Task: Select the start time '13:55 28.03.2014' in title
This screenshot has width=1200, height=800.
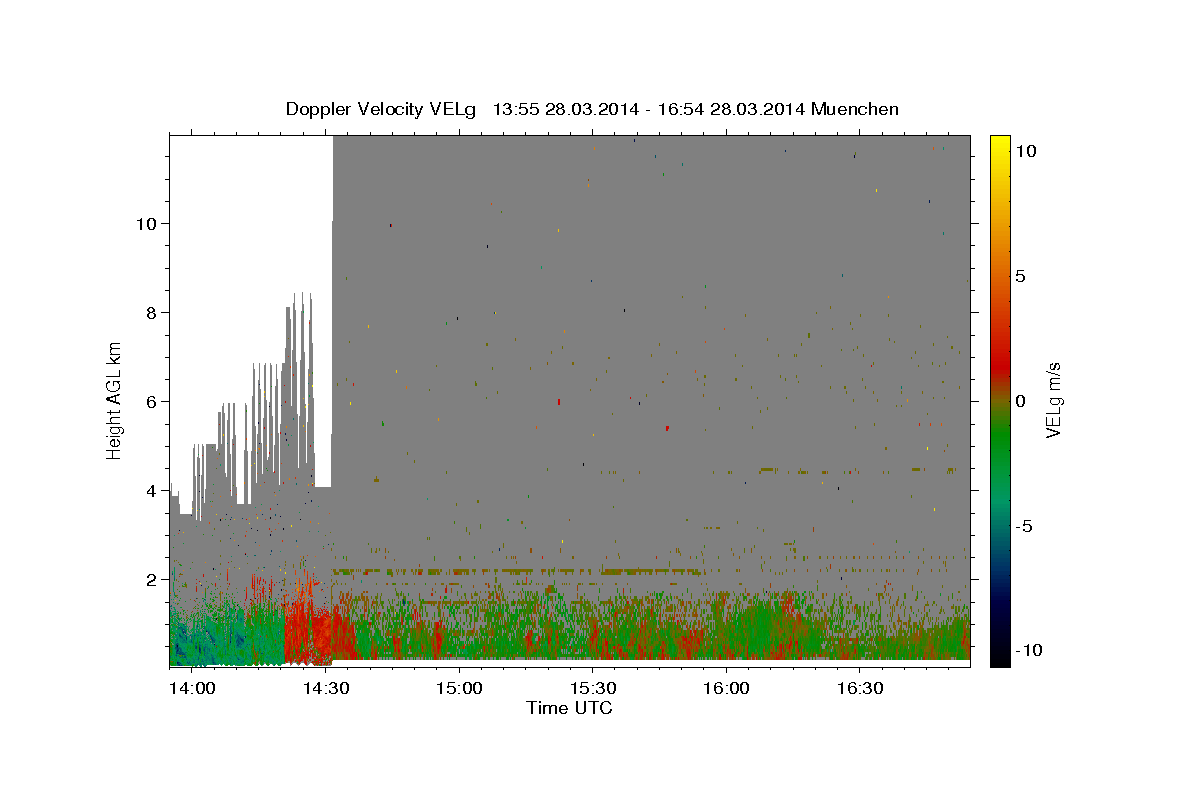Action: [563, 109]
